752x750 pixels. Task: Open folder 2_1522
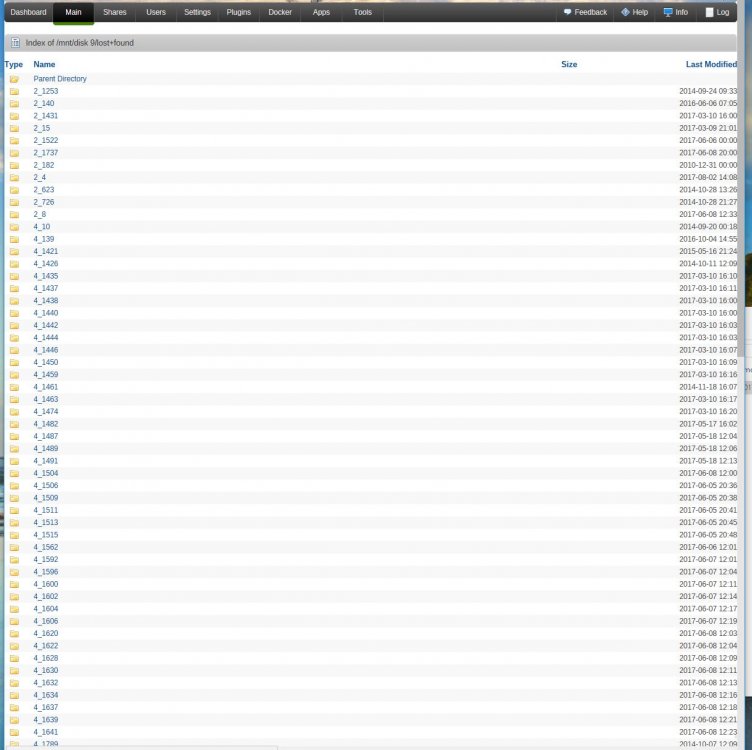pos(46,141)
